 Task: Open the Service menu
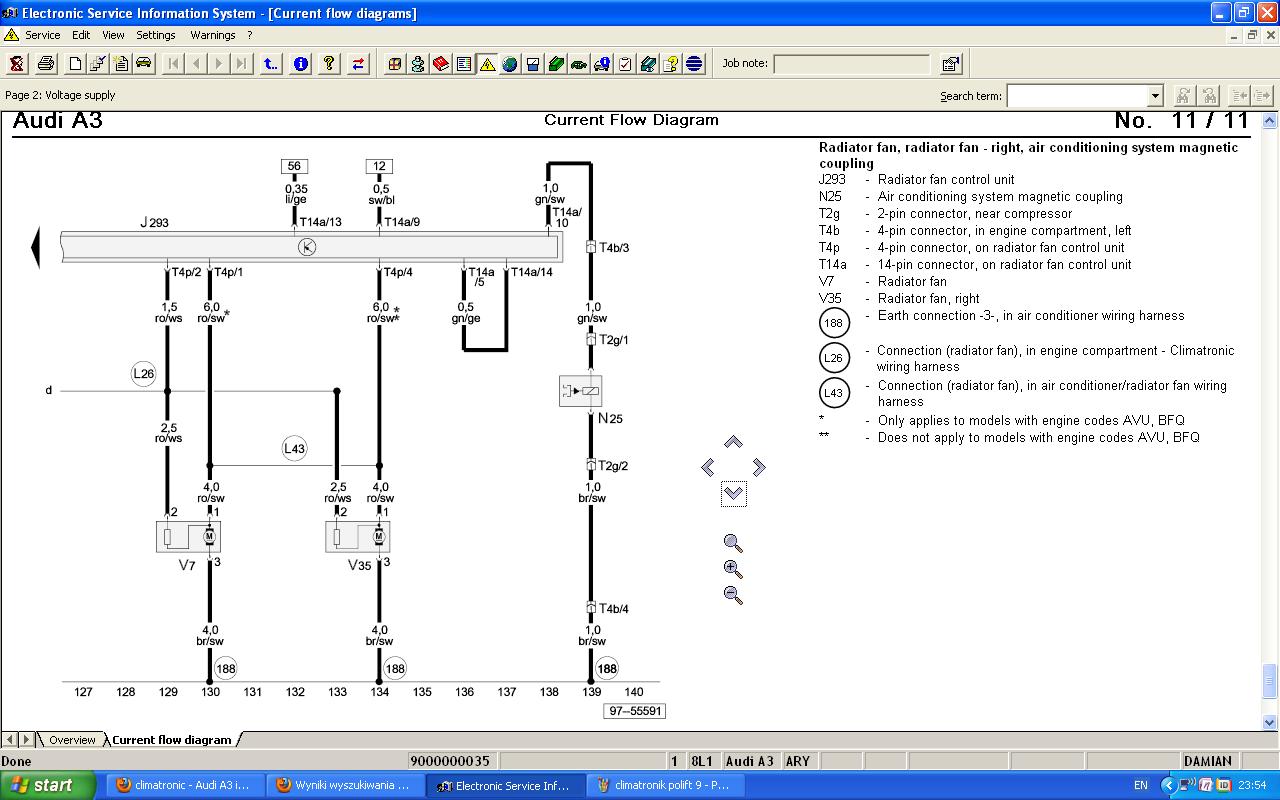click(x=43, y=35)
